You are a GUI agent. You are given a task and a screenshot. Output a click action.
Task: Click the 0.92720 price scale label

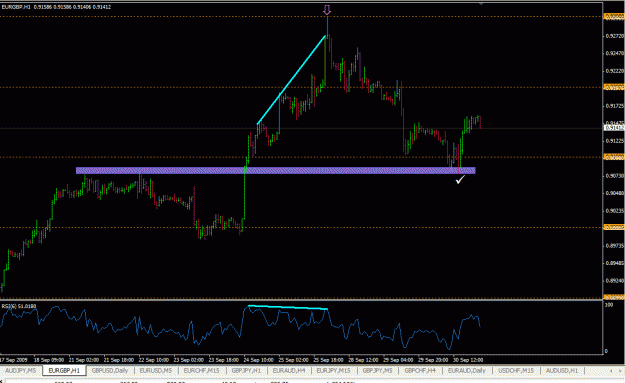click(614, 36)
